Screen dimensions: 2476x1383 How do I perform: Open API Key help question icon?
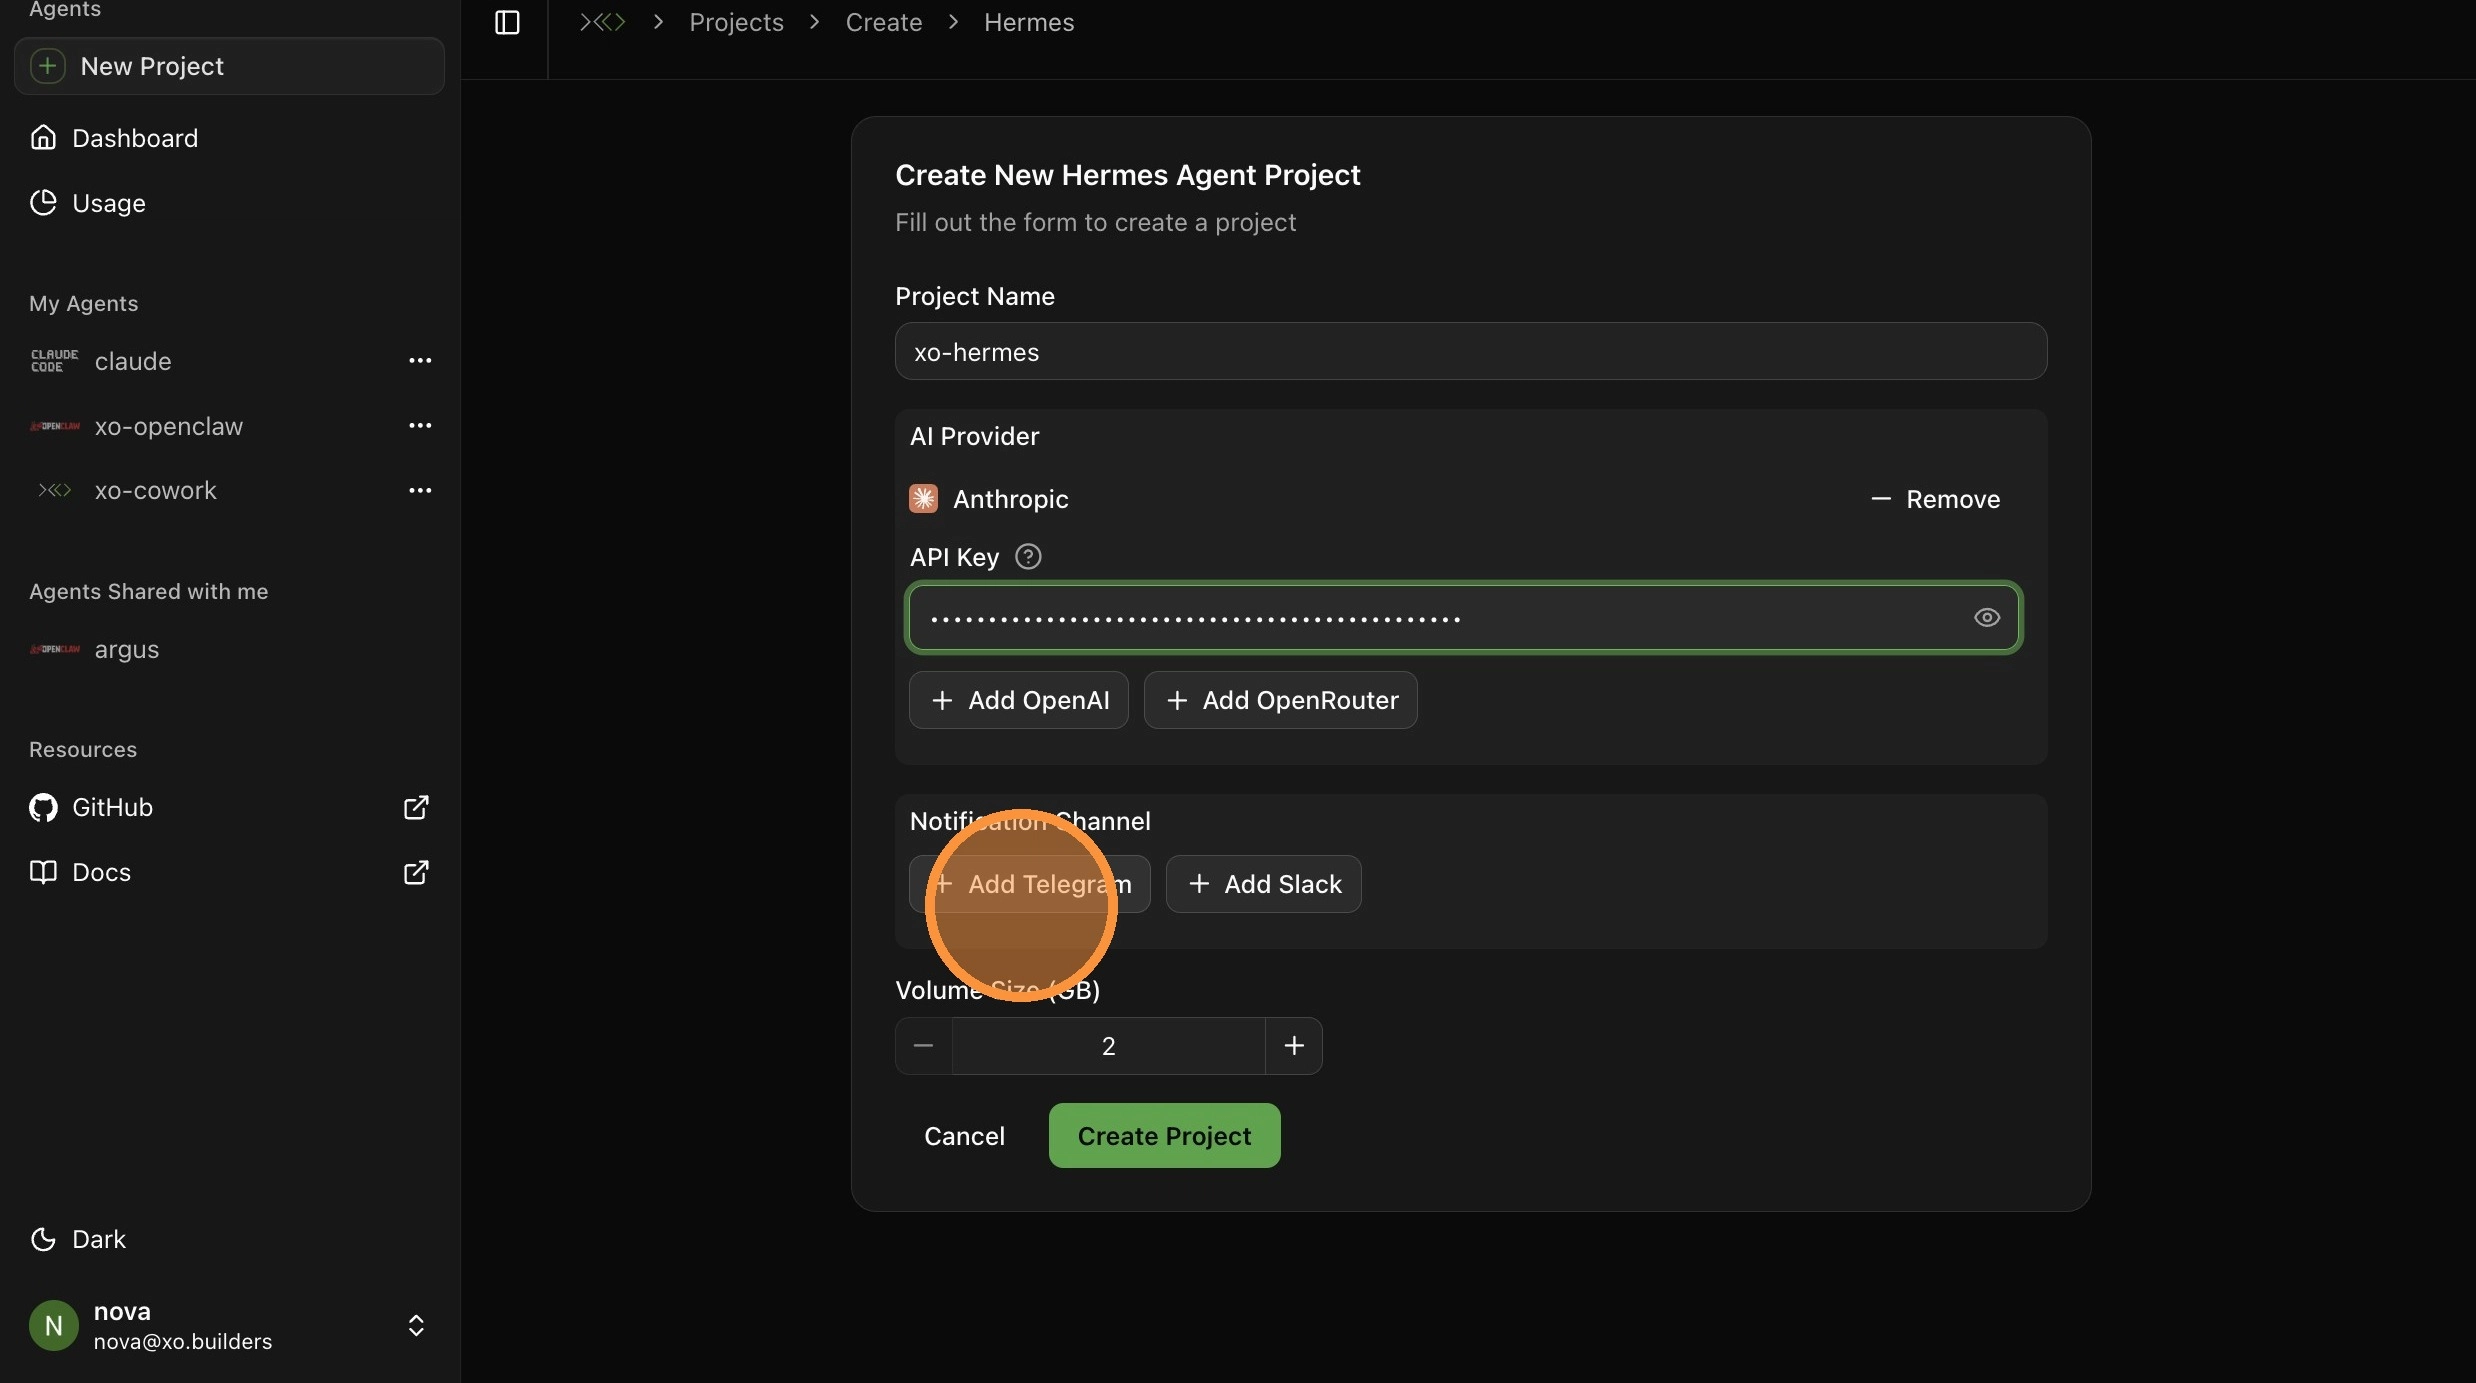[x=1028, y=556]
